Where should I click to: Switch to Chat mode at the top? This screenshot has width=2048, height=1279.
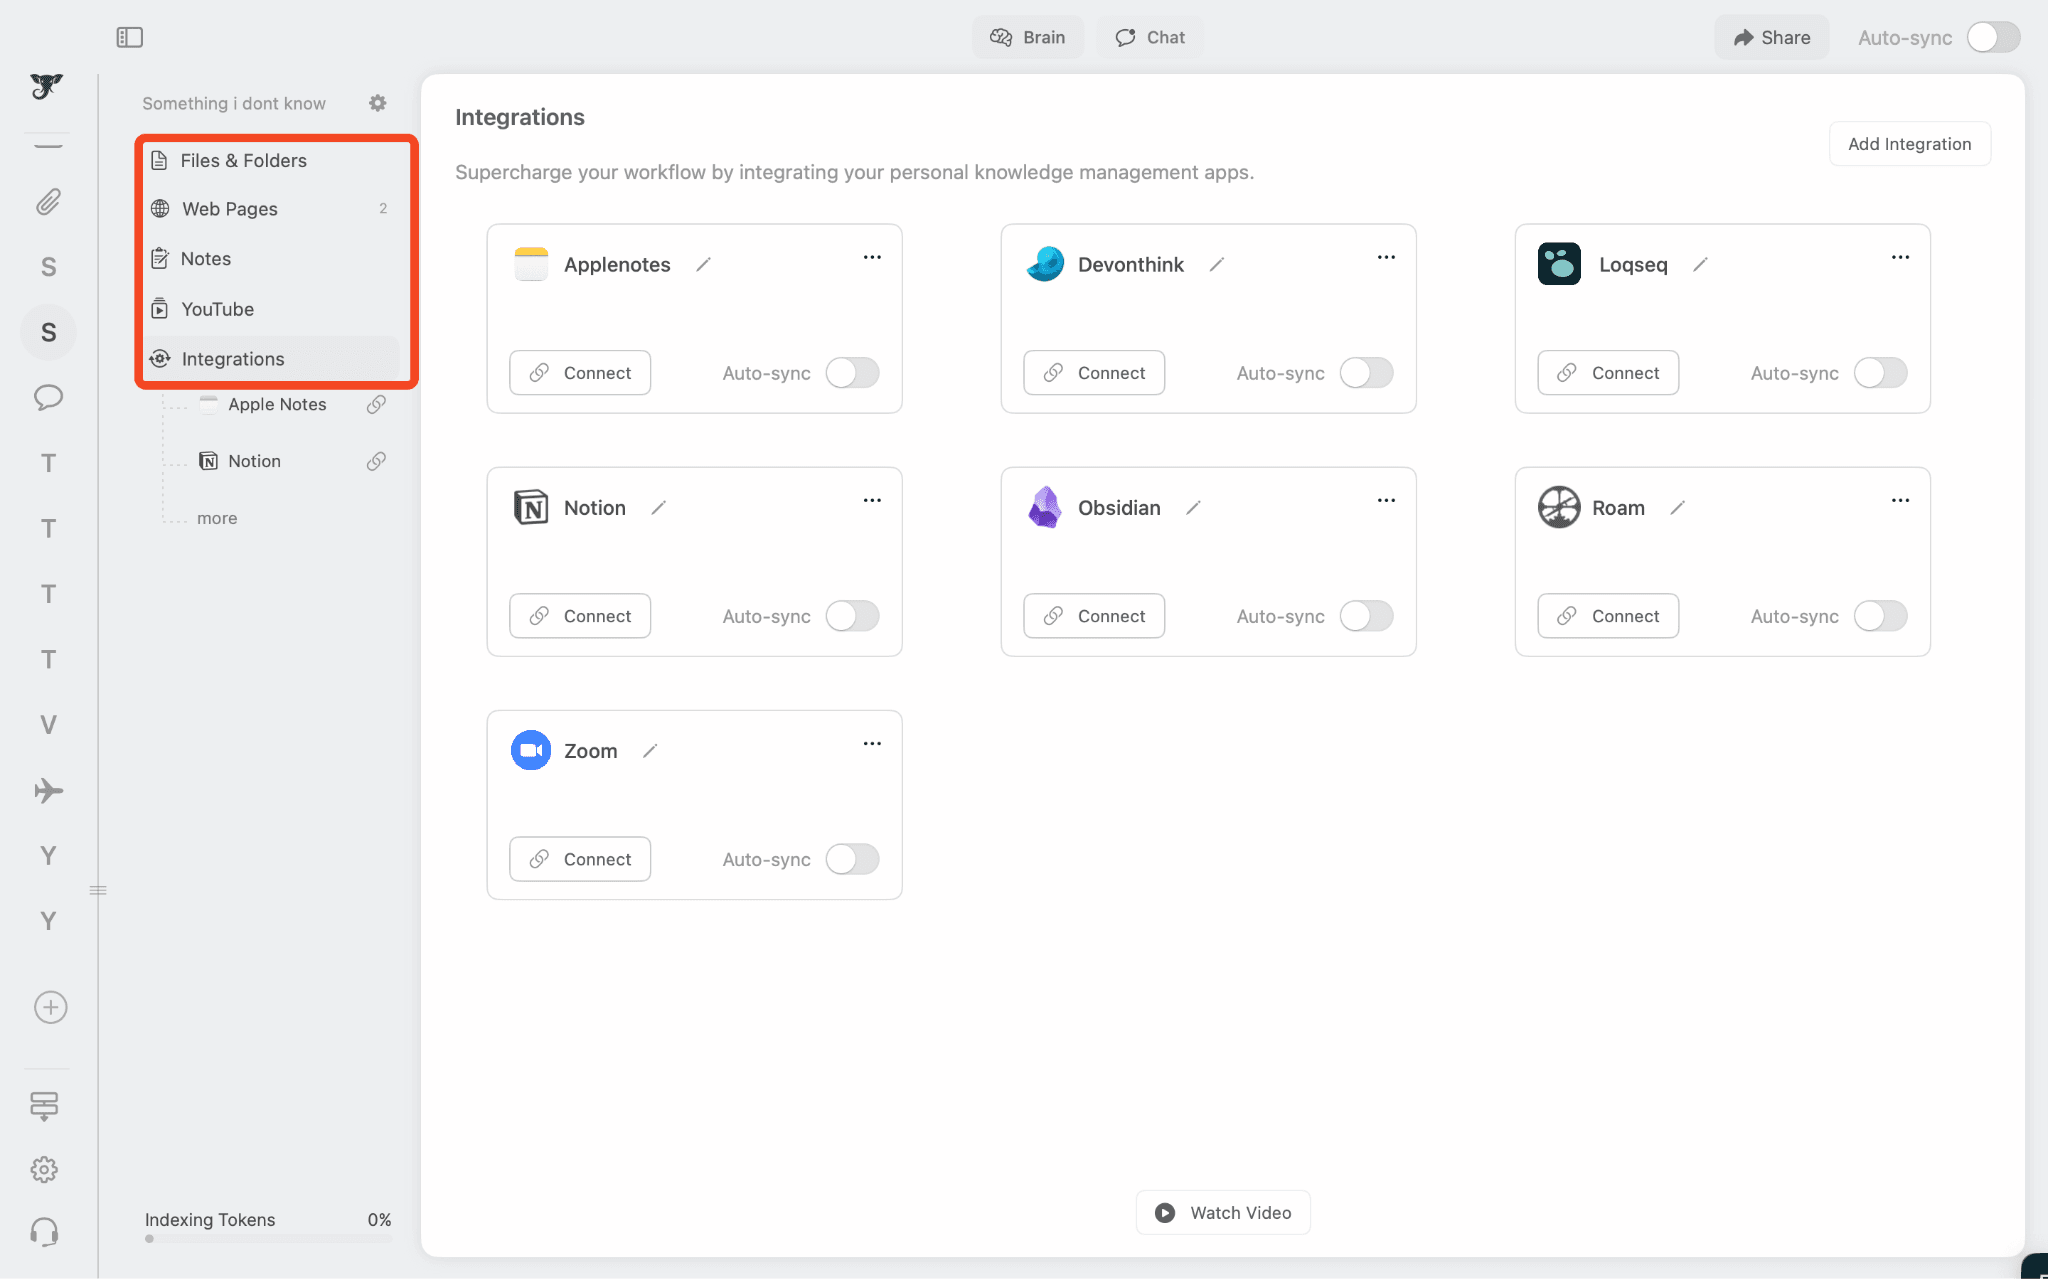click(x=1149, y=37)
